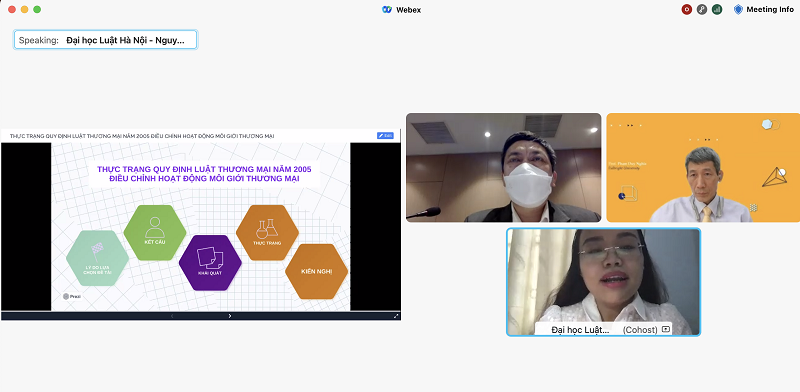Go to previous Prezi slide arrow

click(172, 316)
